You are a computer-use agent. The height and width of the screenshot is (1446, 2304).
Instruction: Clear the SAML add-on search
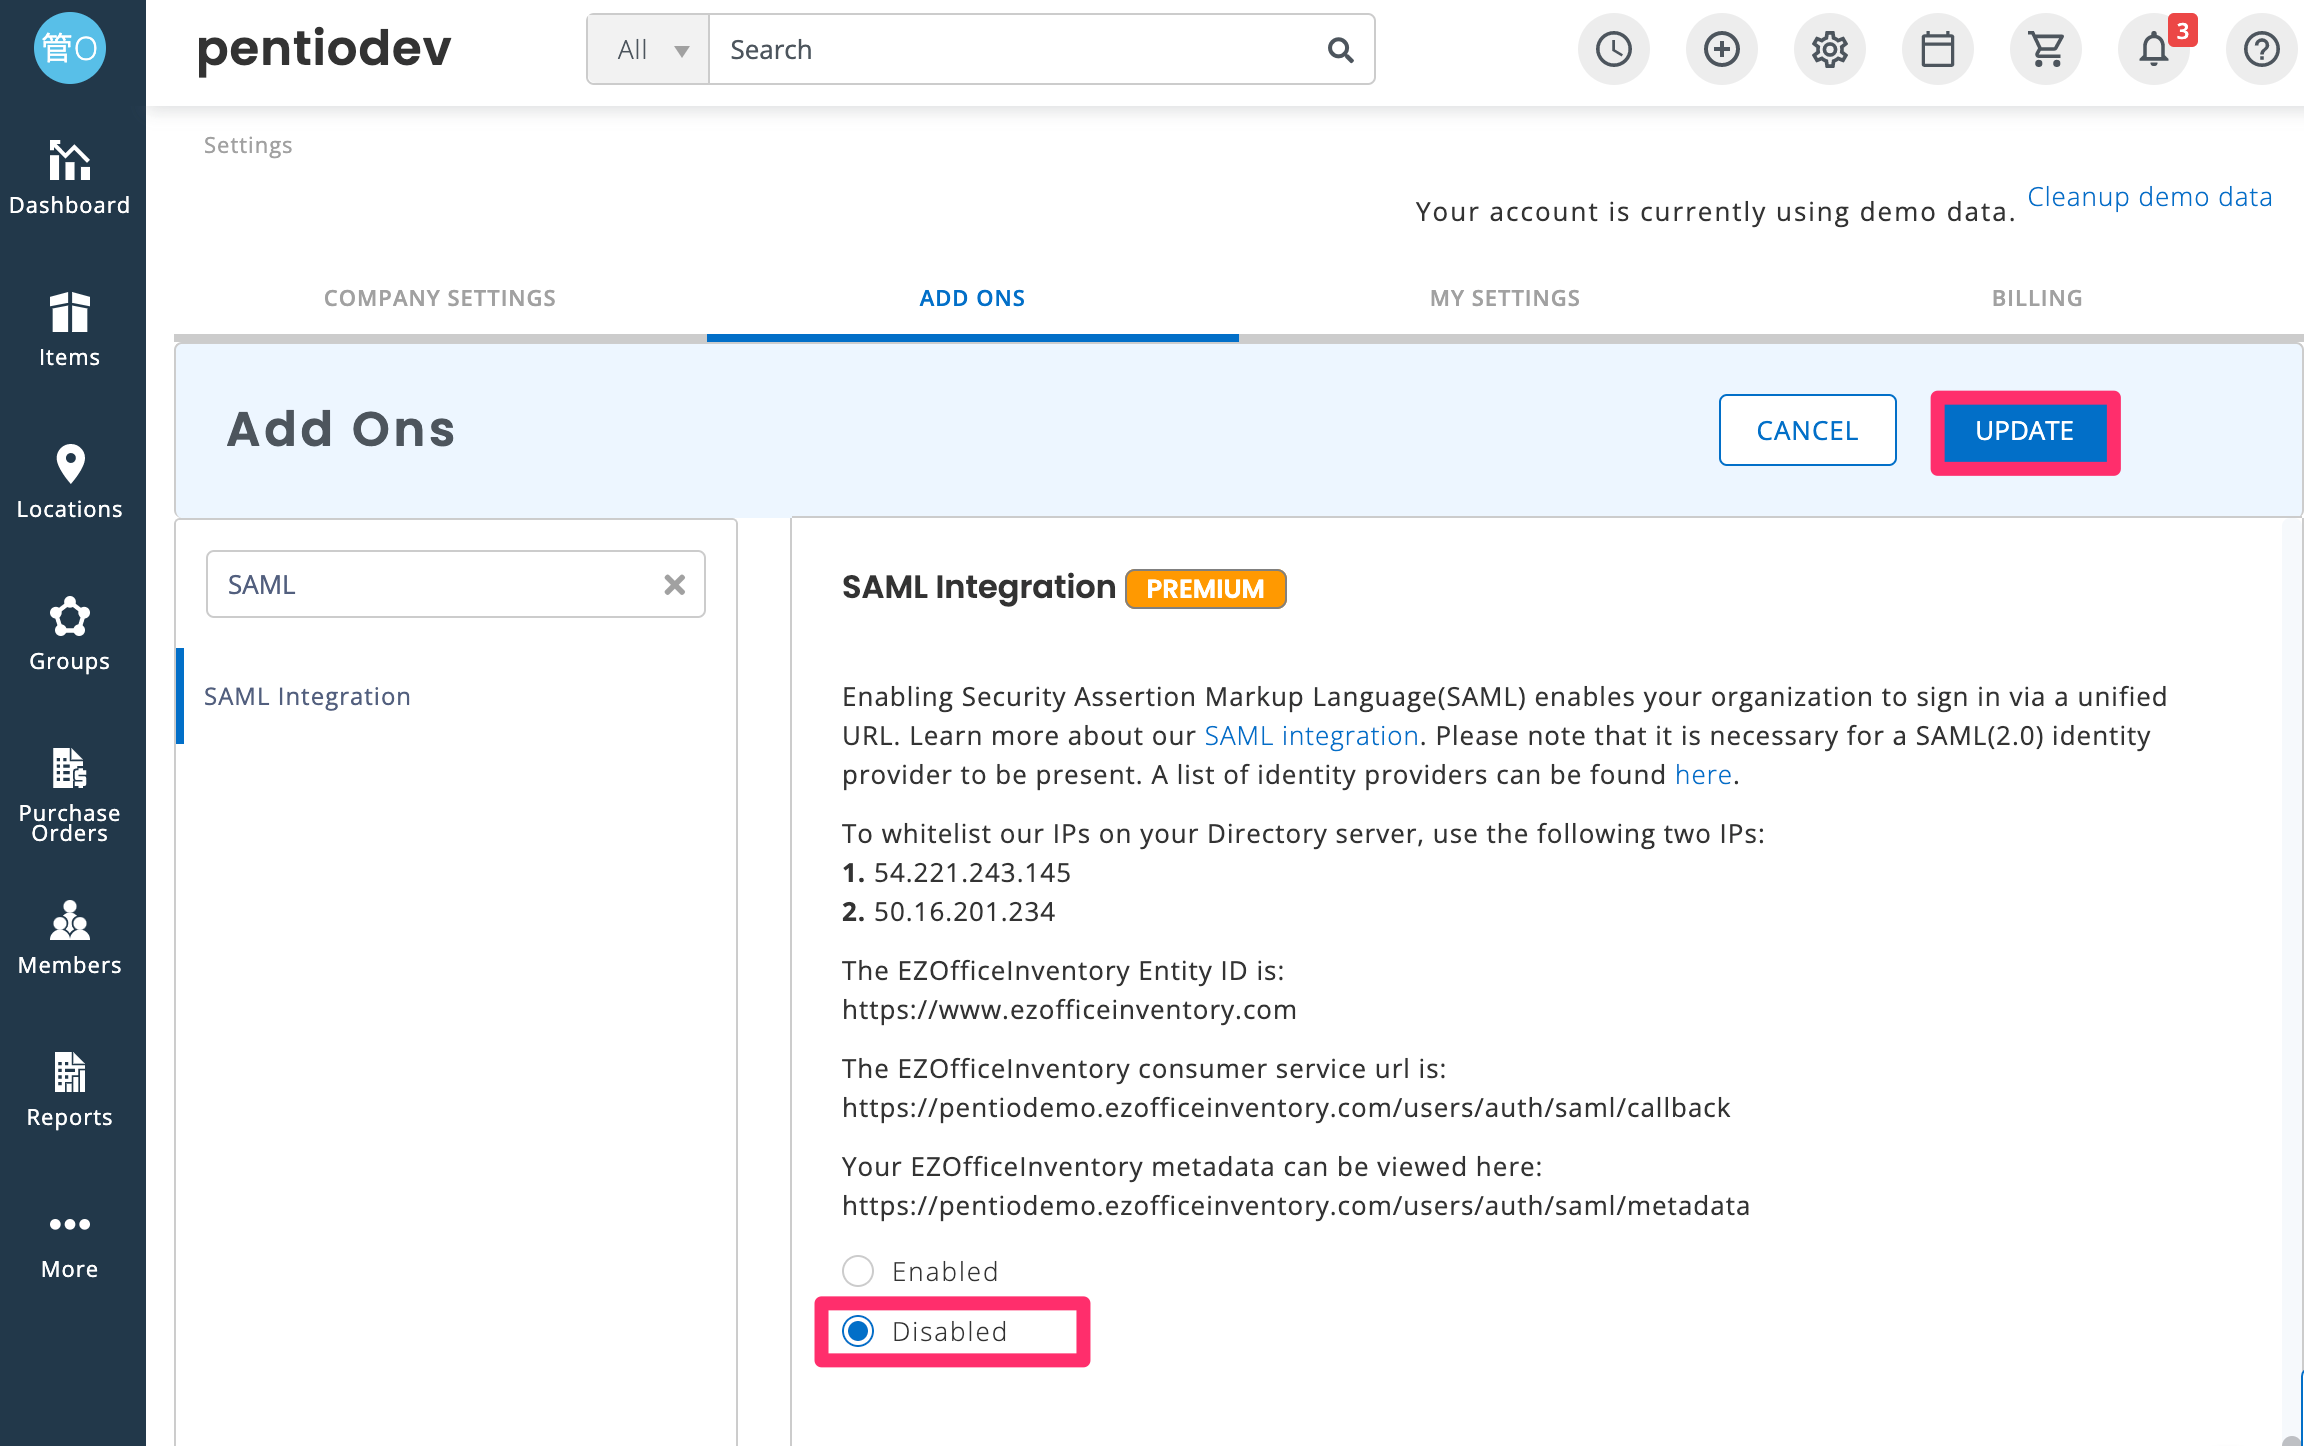pyautogui.click(x=675, y=585)
